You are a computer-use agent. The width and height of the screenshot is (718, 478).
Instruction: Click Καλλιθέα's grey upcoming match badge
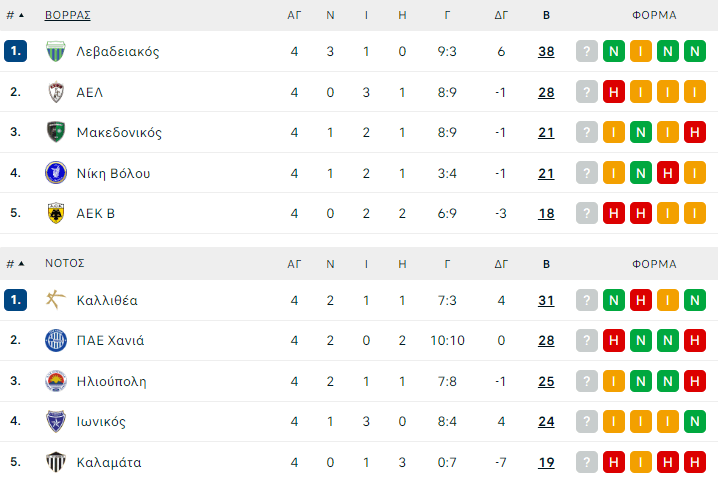click(587, 299)
